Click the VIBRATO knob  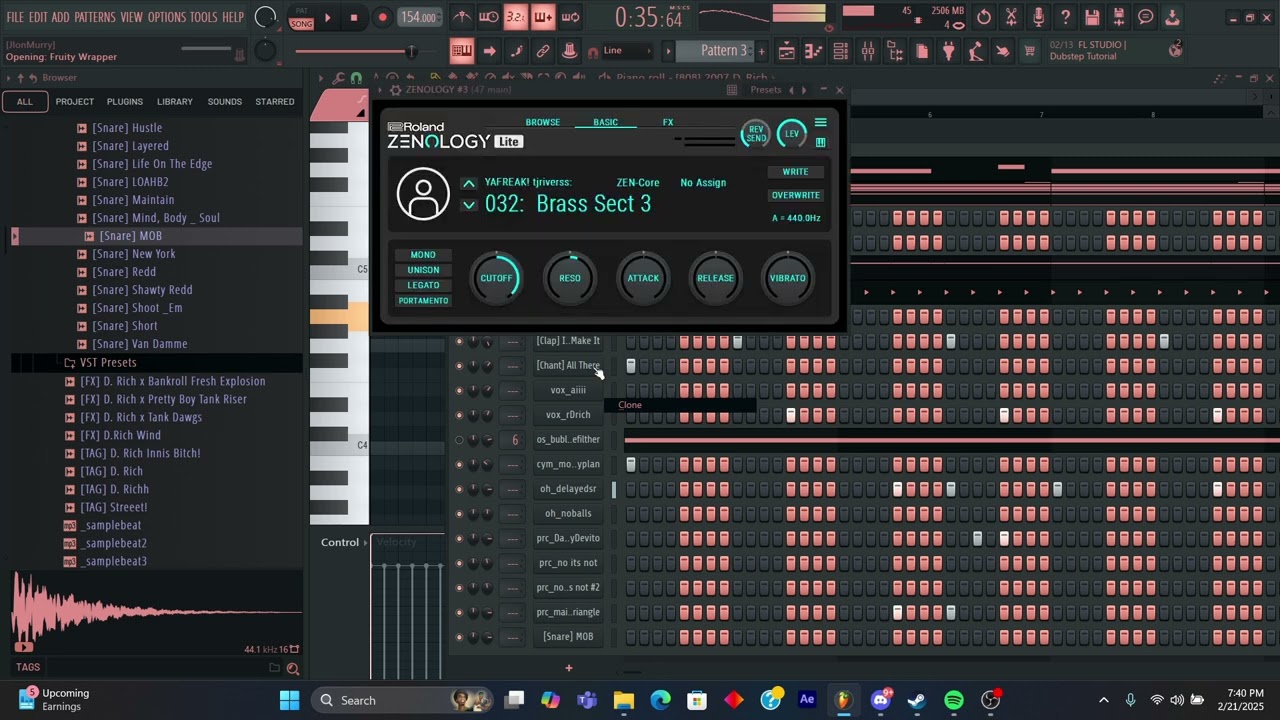point(788,278)
